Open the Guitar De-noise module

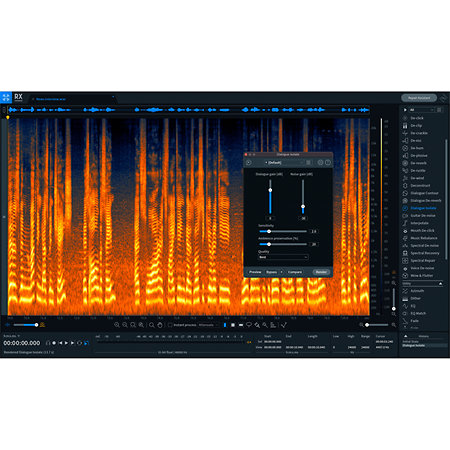point(419,216)
